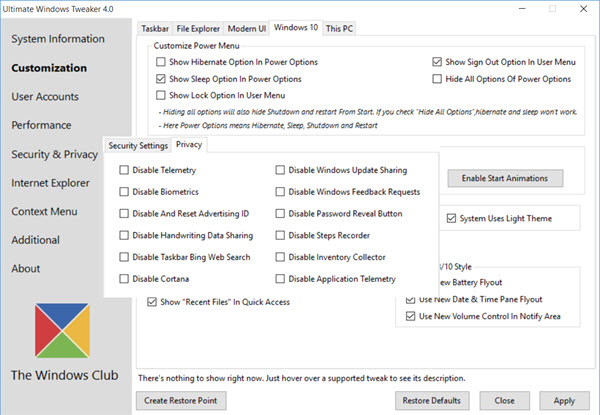
Task: Select the About sidebar item
Action: [x=26, y=269]
